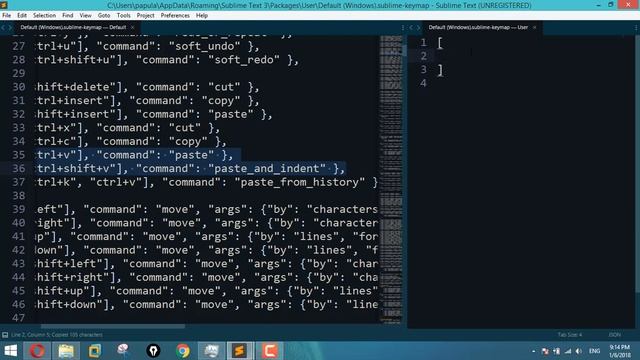Open the File menu
Image resolution: width=640 pixels, height=360 pixels.
coord(7,16)
